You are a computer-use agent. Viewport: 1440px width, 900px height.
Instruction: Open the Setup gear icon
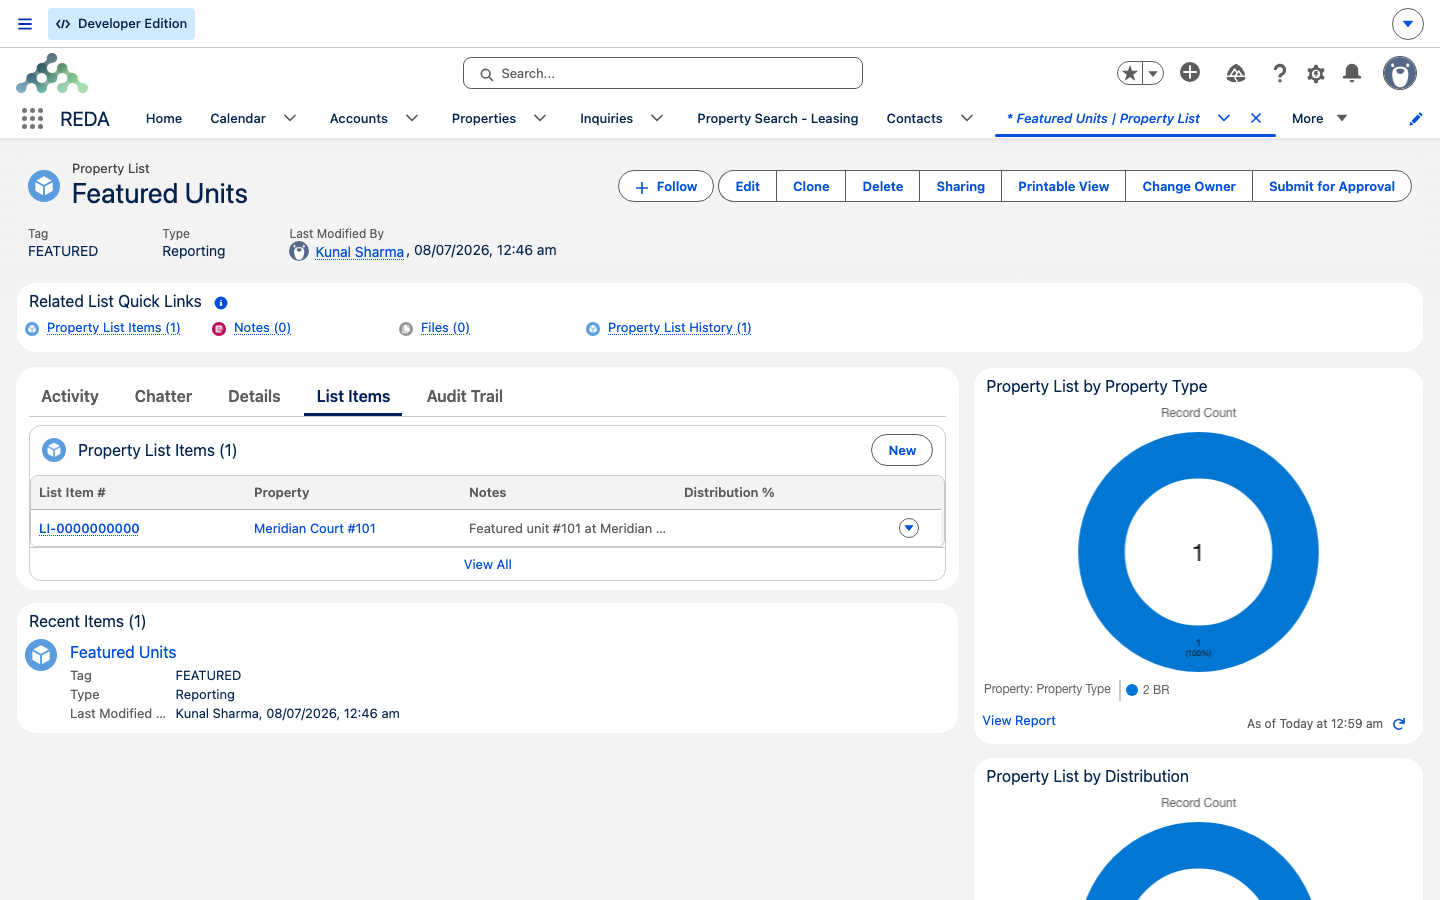[x=1316, y=73]
